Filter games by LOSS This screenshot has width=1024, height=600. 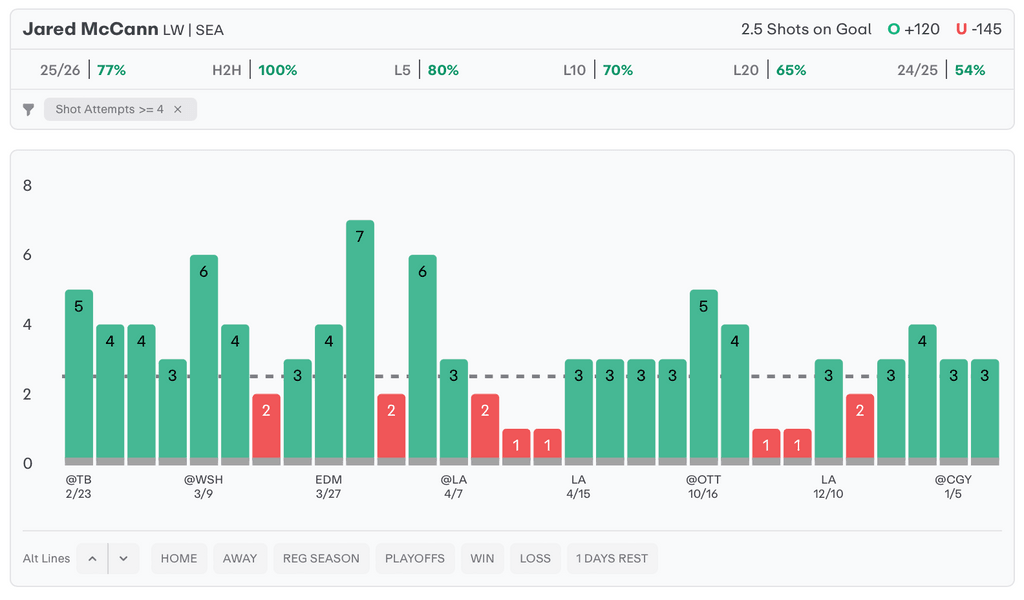coord(535,558)
